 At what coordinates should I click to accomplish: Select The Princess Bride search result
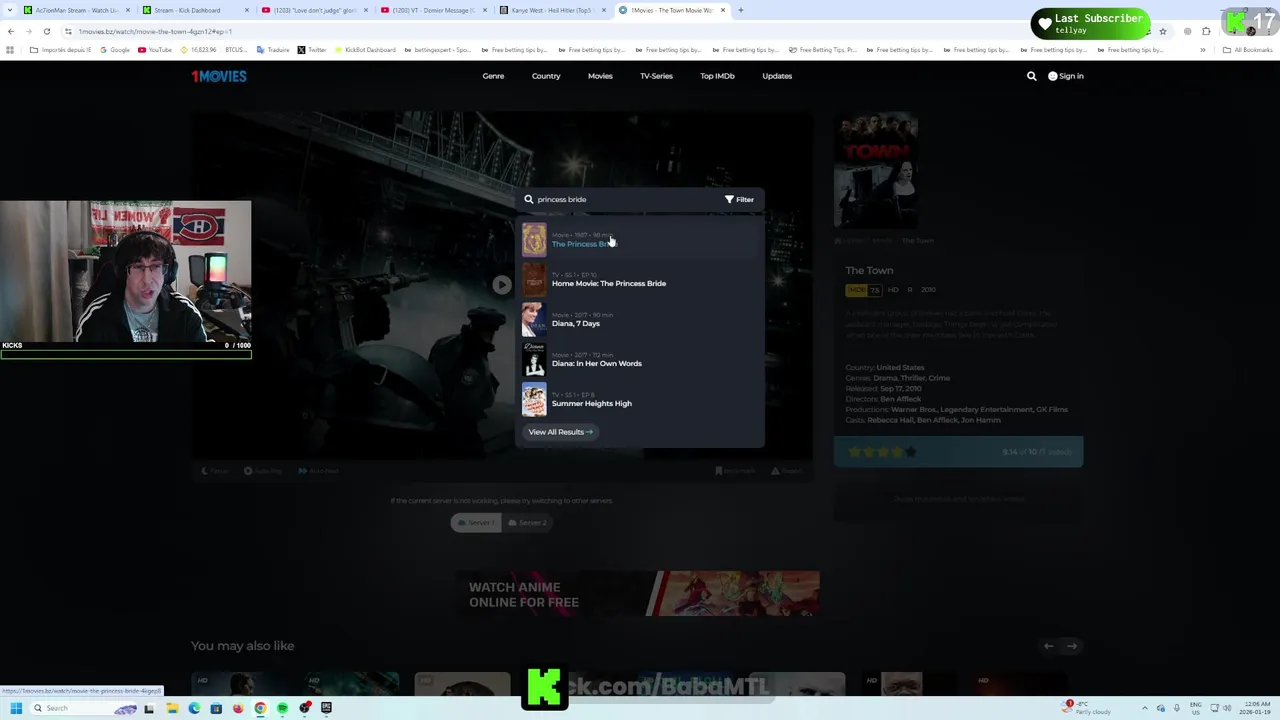tap(640, 240)
